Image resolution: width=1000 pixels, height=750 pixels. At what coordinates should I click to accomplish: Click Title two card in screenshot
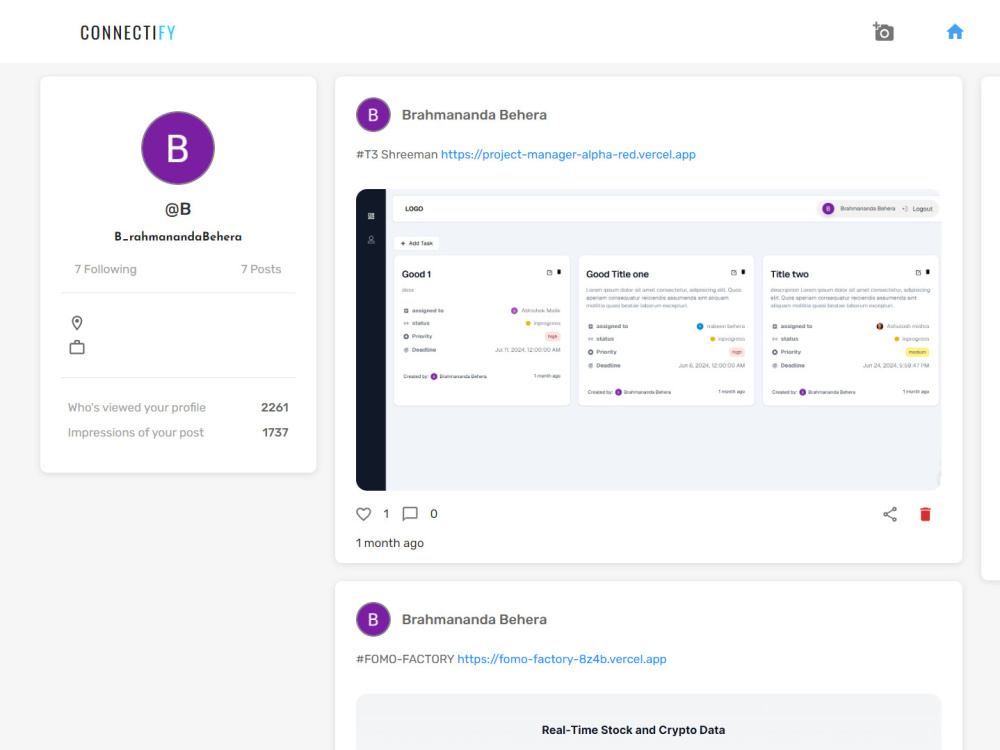coord(850,330)
